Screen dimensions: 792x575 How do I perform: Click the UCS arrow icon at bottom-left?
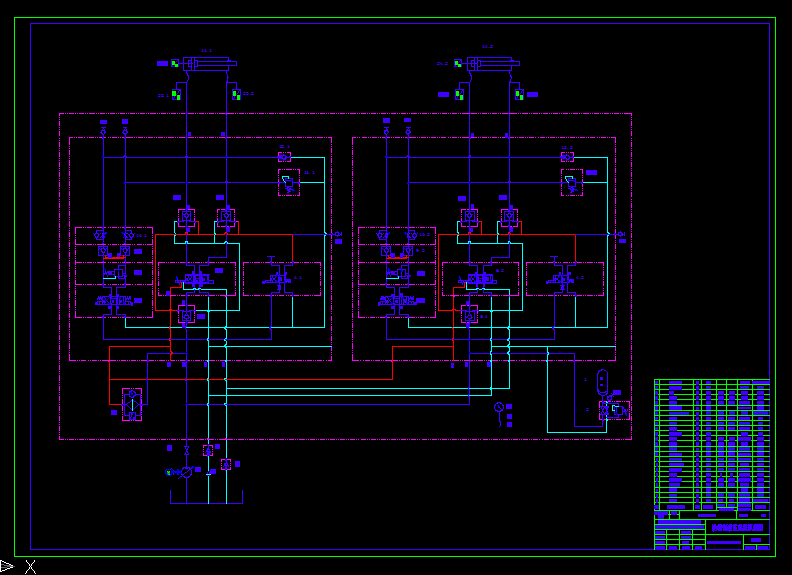(7, 566)
